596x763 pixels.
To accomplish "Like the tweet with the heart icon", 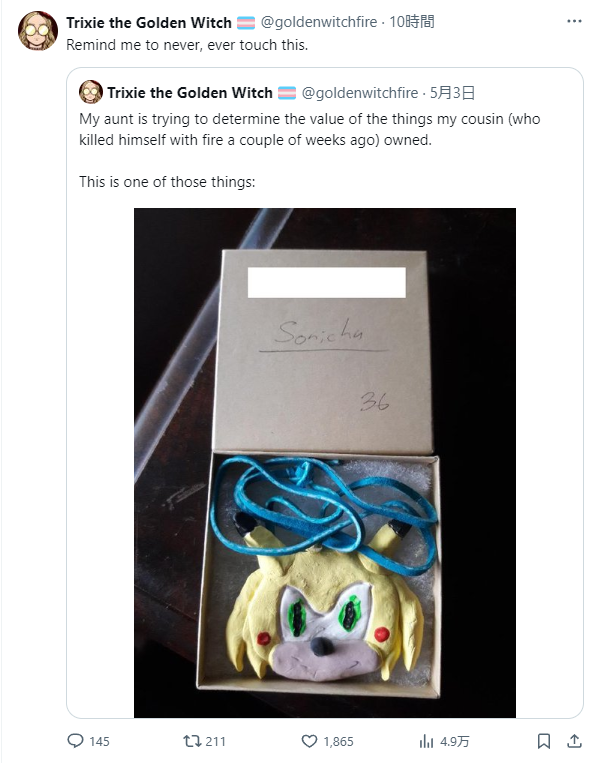I will click(x=309, y=741).
